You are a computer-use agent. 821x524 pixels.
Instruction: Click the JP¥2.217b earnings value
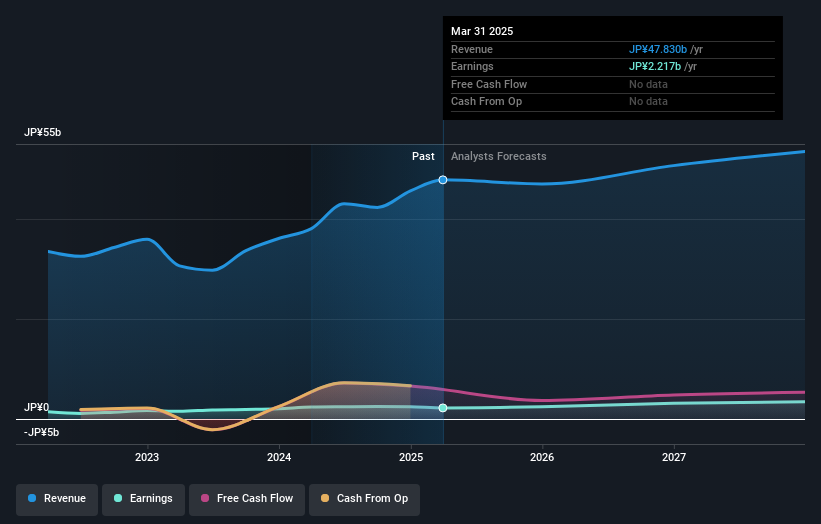click(x=655, y=66)
